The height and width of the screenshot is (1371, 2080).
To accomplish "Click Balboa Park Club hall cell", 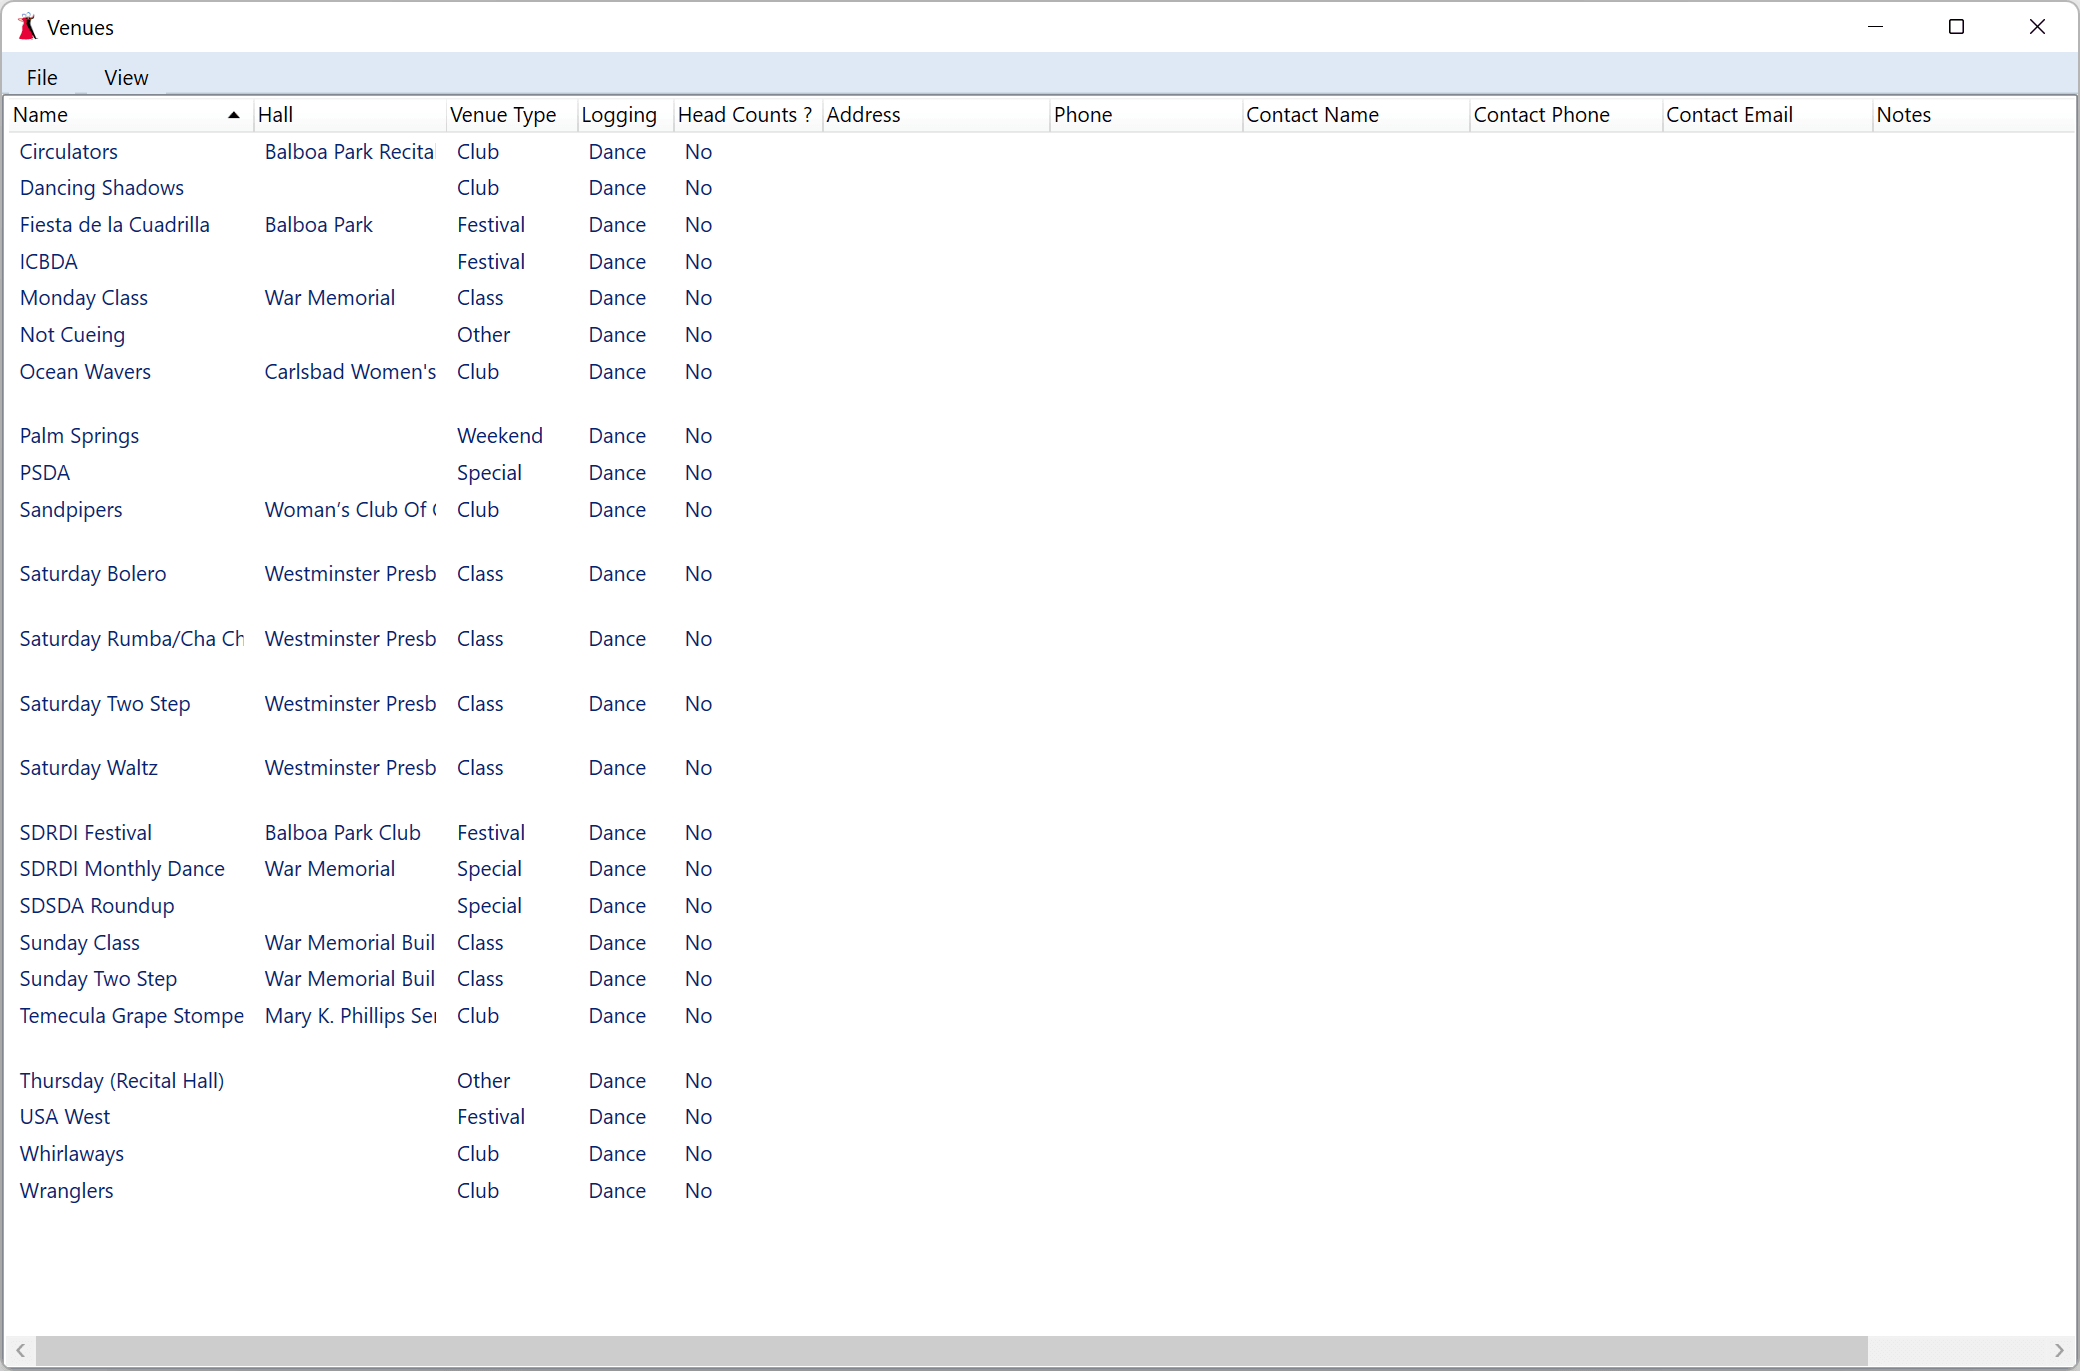I will point(343,833).
